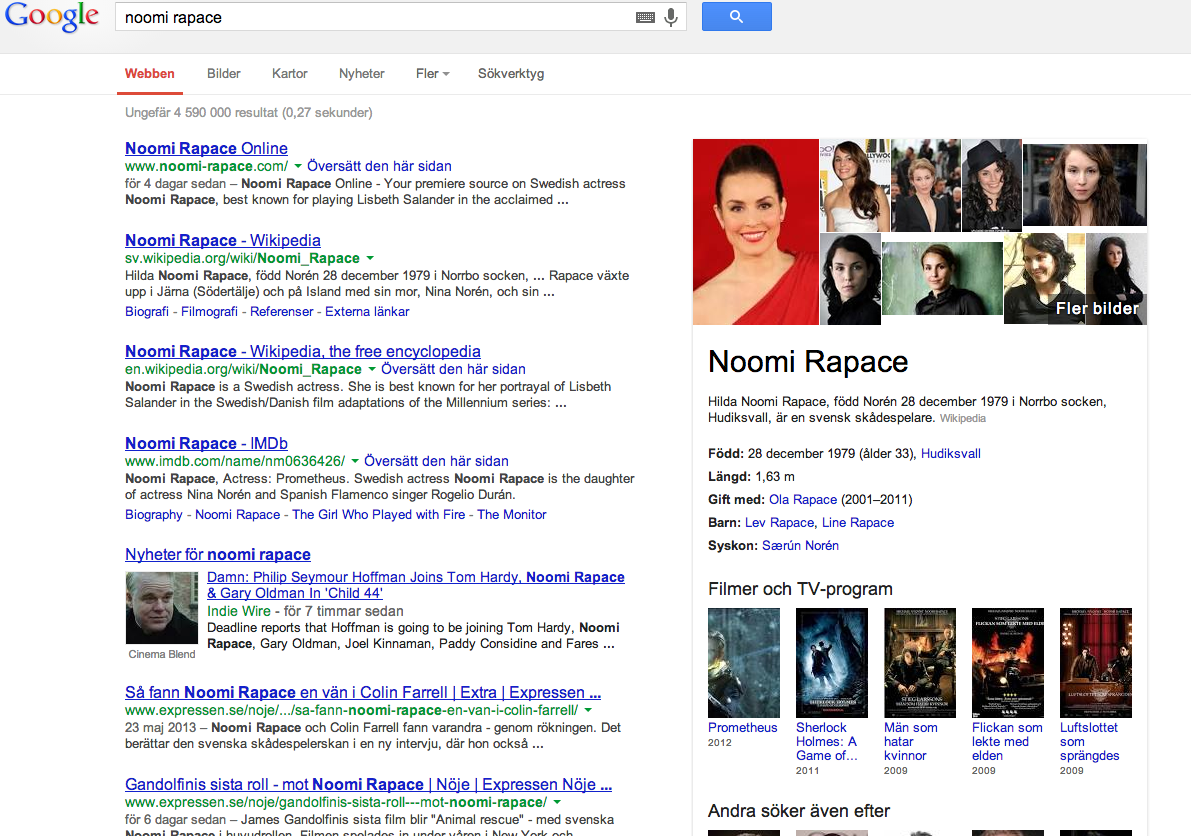The height and width of the screenshot is (836, 1191).
Task: Open Noomi Rapace - IMDb result
Action: (x=207, y=443)
